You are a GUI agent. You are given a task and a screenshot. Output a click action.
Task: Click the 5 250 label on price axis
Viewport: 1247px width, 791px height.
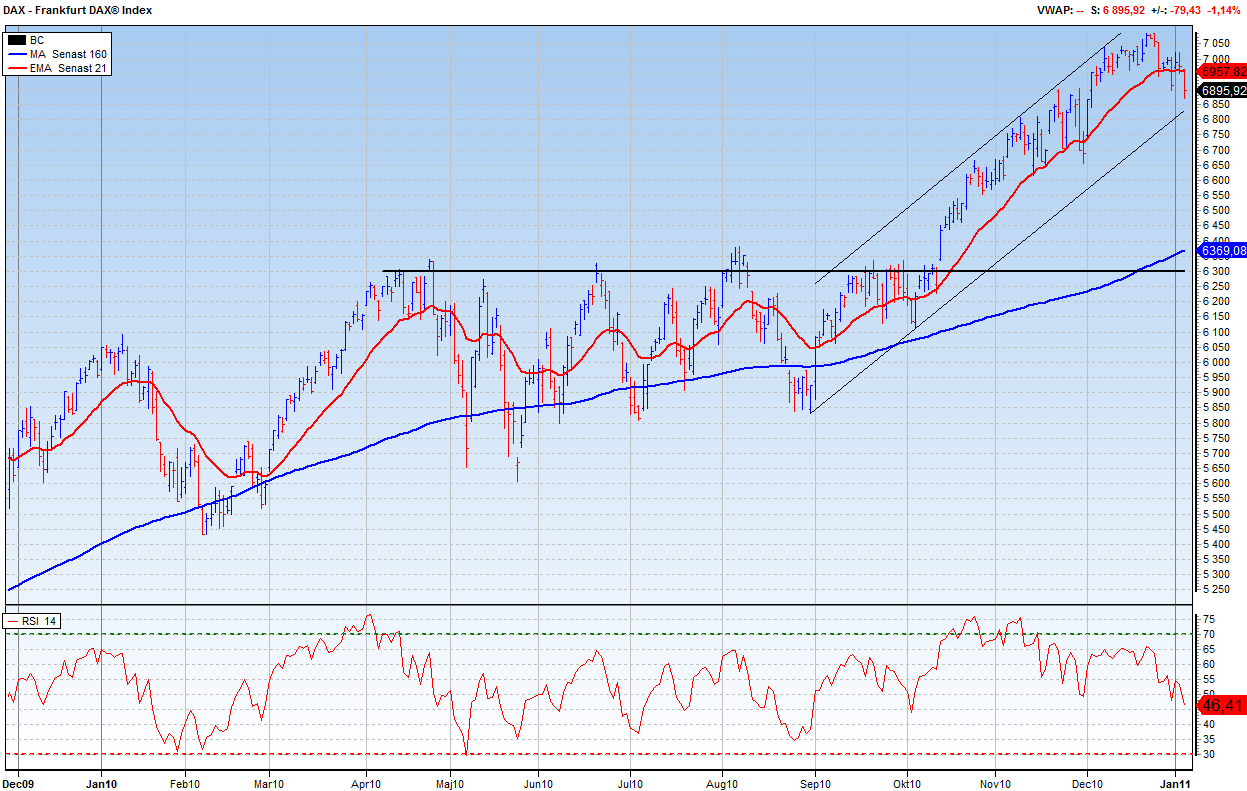point(1216,589)
